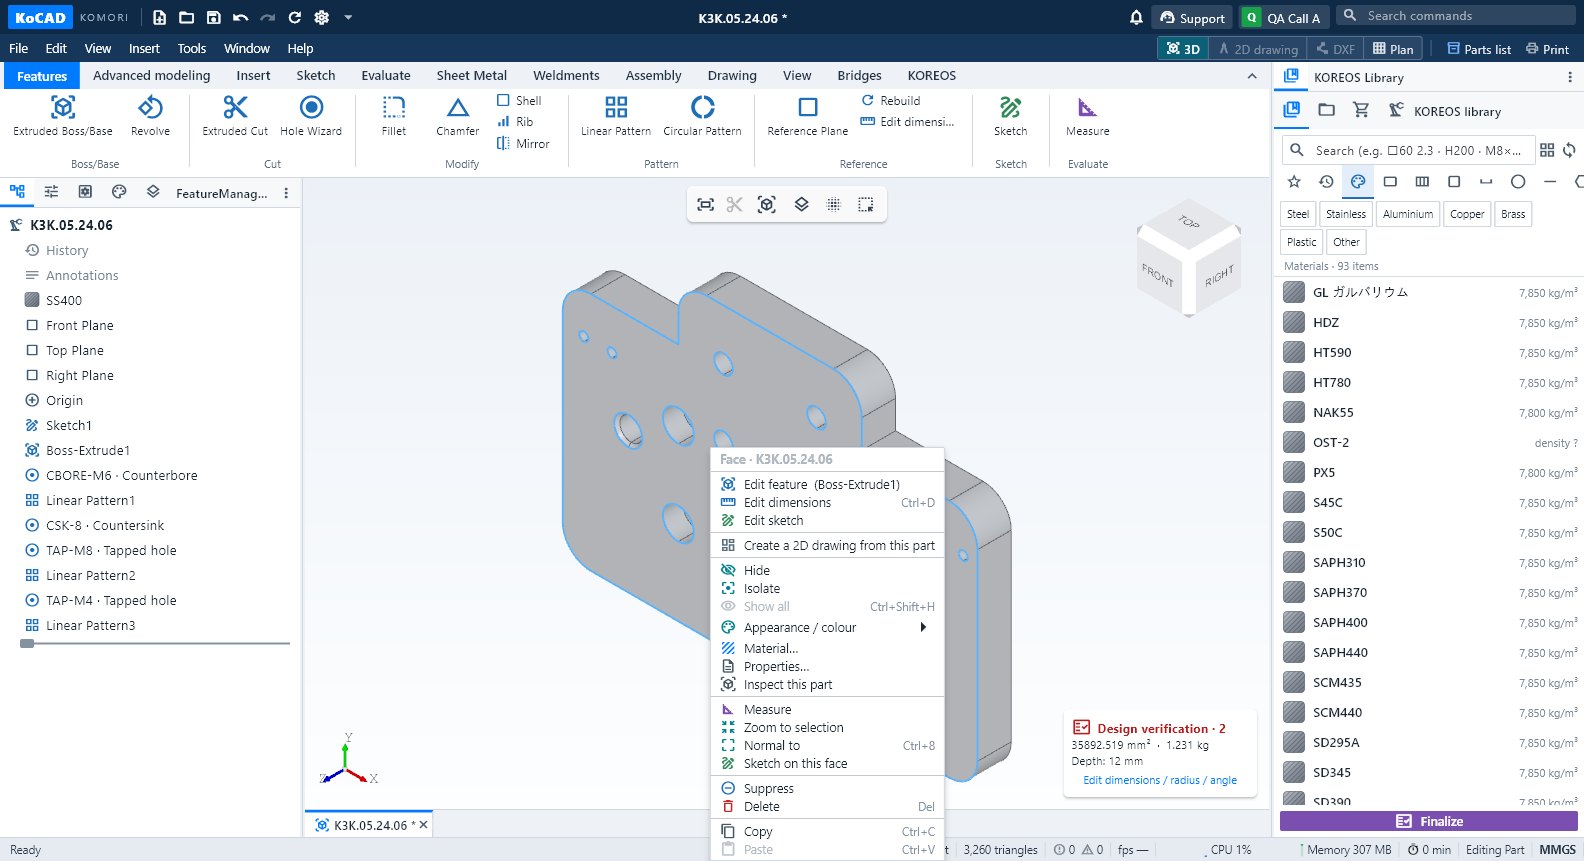This screenshot has height=861, width=1584.
Task: Click the Revolve tool icon
Action: coord(150,107)
